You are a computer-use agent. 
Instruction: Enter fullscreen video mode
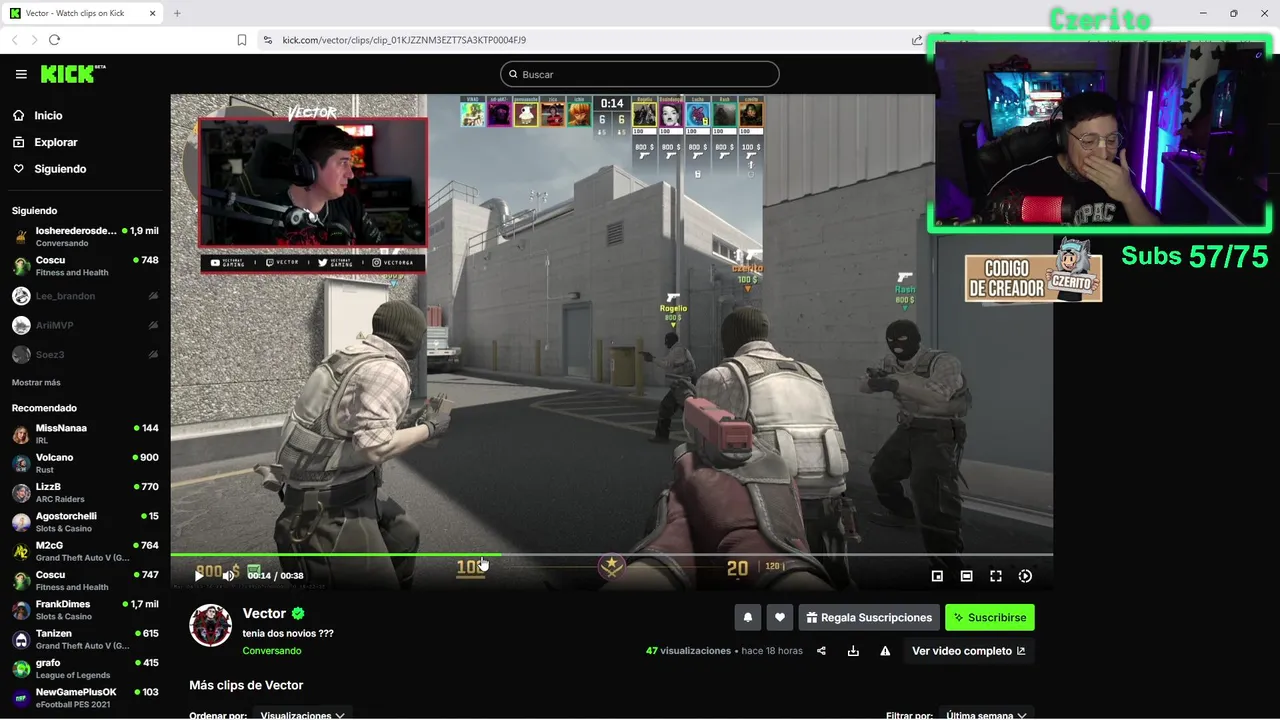click(996, 576)
